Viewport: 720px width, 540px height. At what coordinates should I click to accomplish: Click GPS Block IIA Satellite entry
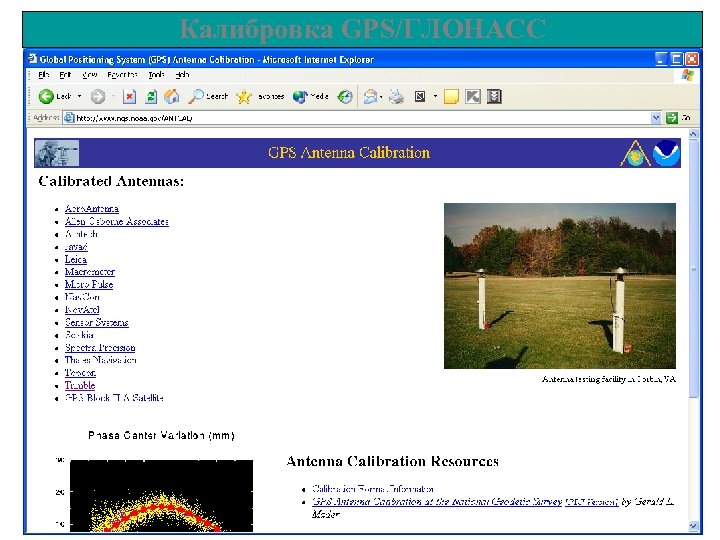pyautogui.click(x=114, y=398)
